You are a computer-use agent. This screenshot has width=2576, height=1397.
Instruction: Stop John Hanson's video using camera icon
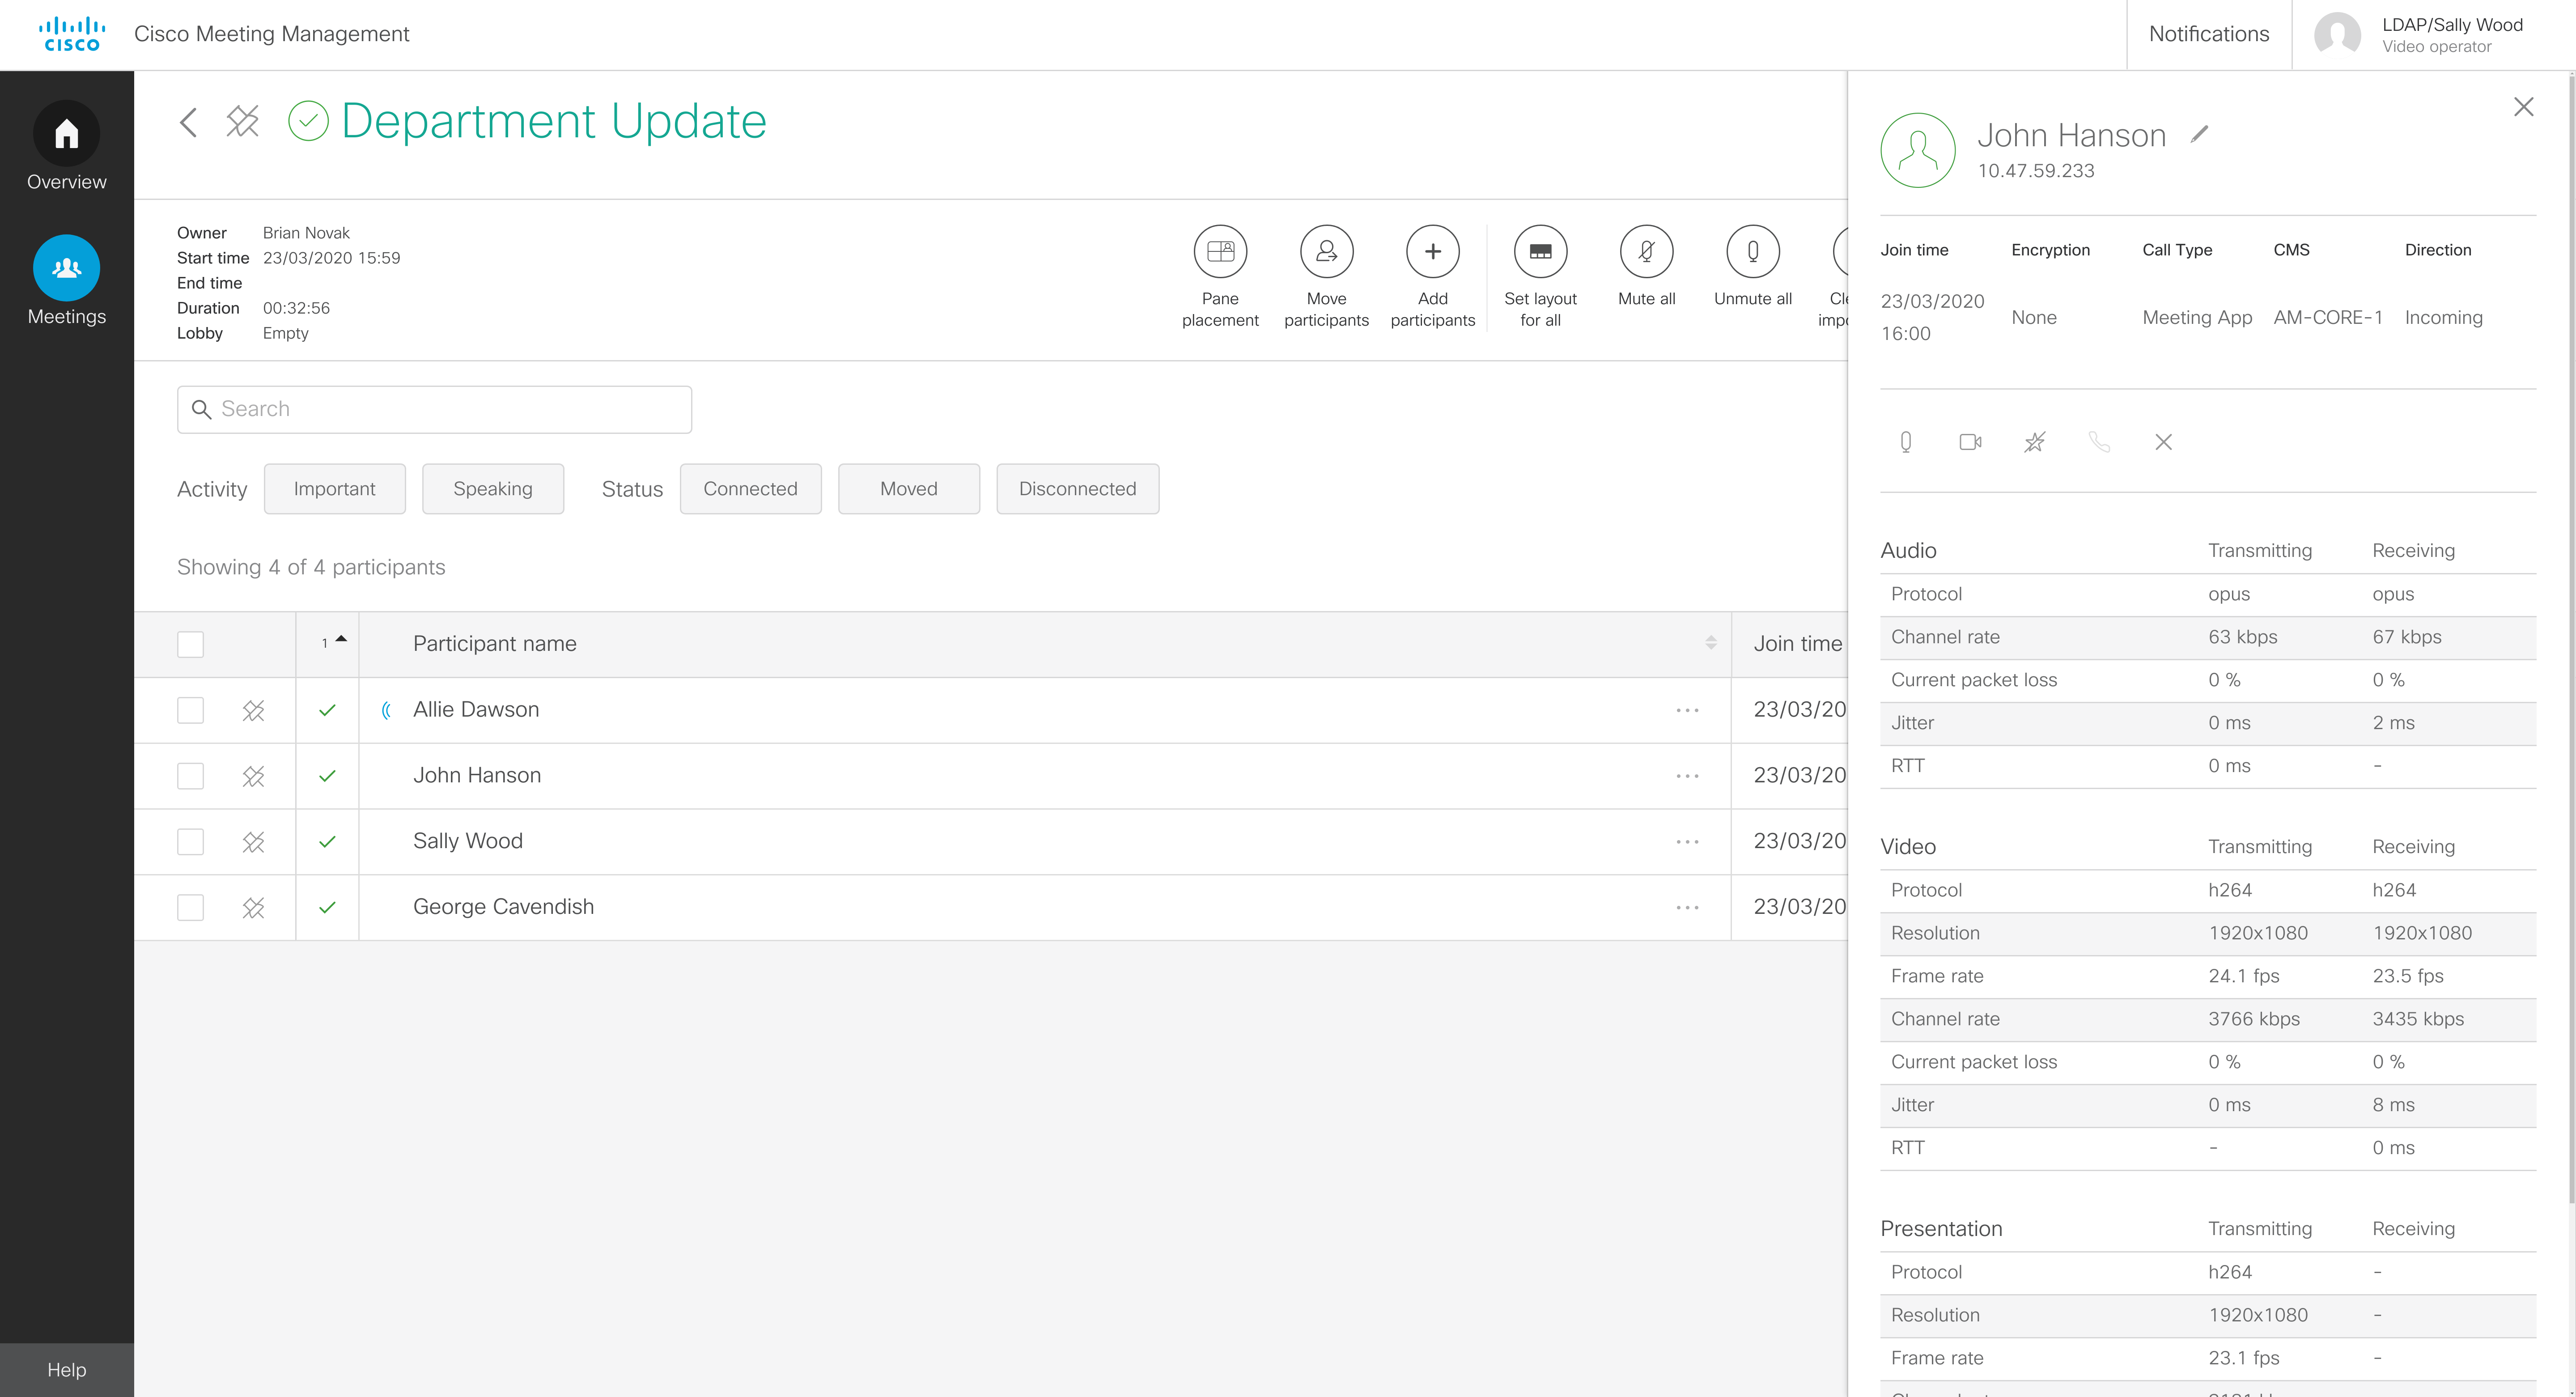(1970, 441)
